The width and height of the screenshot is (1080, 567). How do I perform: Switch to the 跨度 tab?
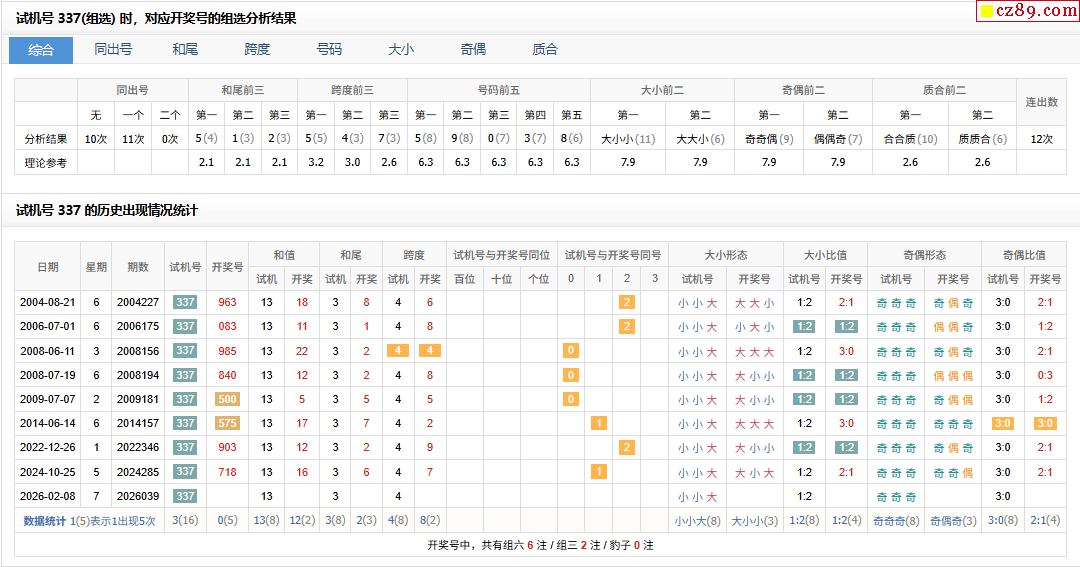257,50
